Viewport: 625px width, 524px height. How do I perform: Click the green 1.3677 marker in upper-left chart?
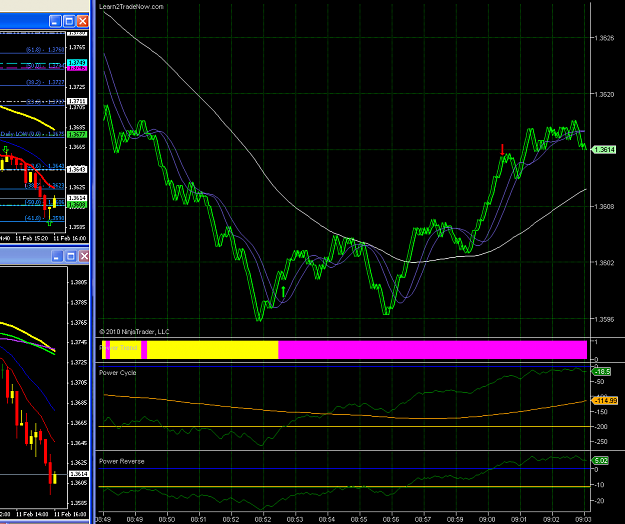pos(77,135)
